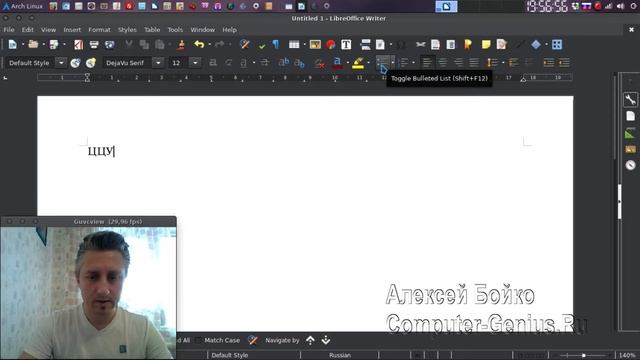Image resolution: width=640 pixels, height=360 pixels.
Task: Insert a chart from the toolbar
Action: [x=331, y=44]
